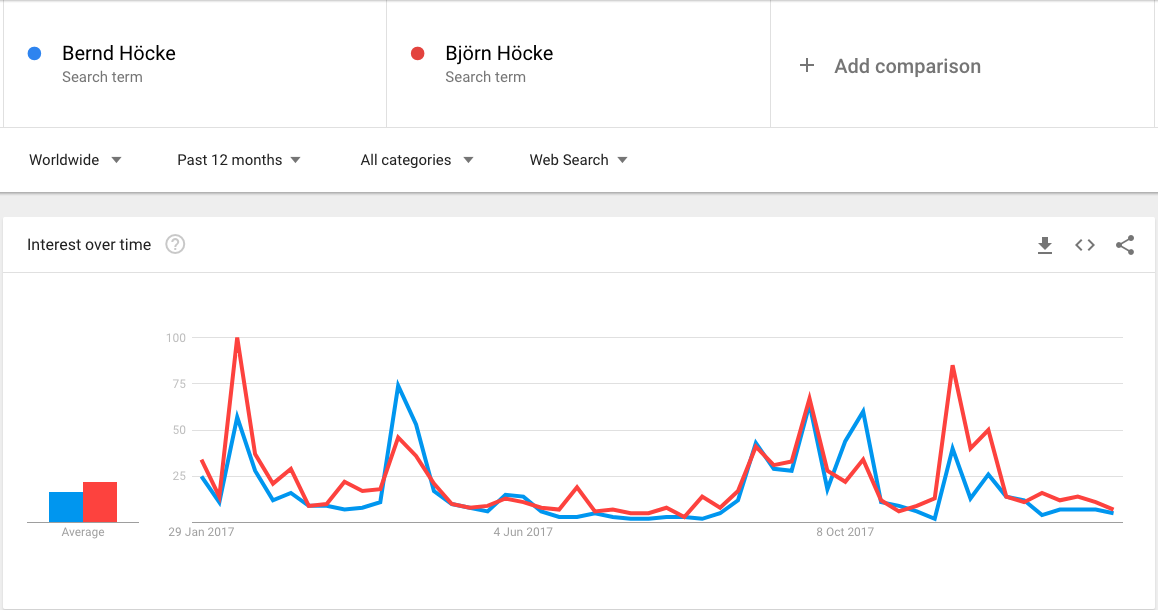Expand the All categories dropdown

point(417,160)
